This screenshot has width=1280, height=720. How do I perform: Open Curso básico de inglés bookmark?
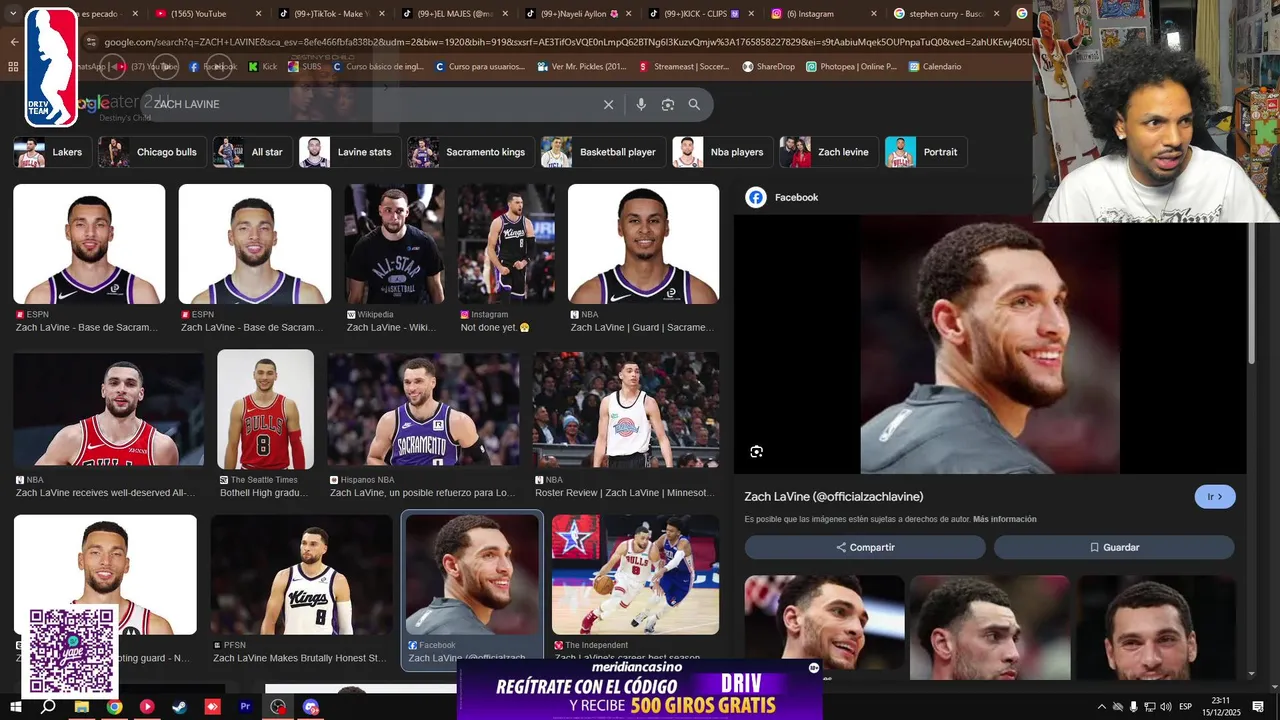tap(378, 67)
